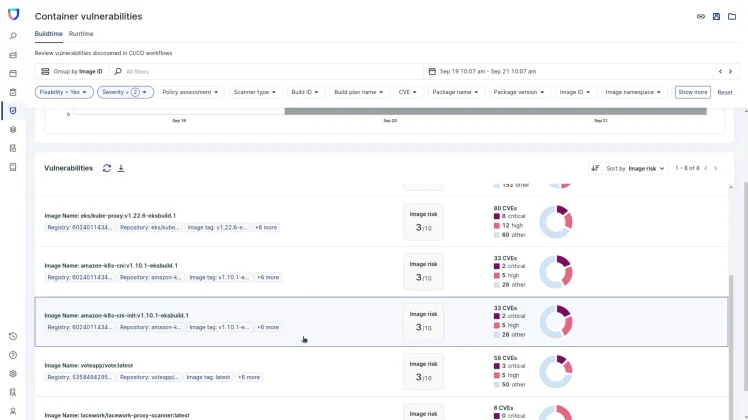Click Image risk card for kube-proxy row
The width and height of the screenshot is (748, 420).
tap(424, 222)
